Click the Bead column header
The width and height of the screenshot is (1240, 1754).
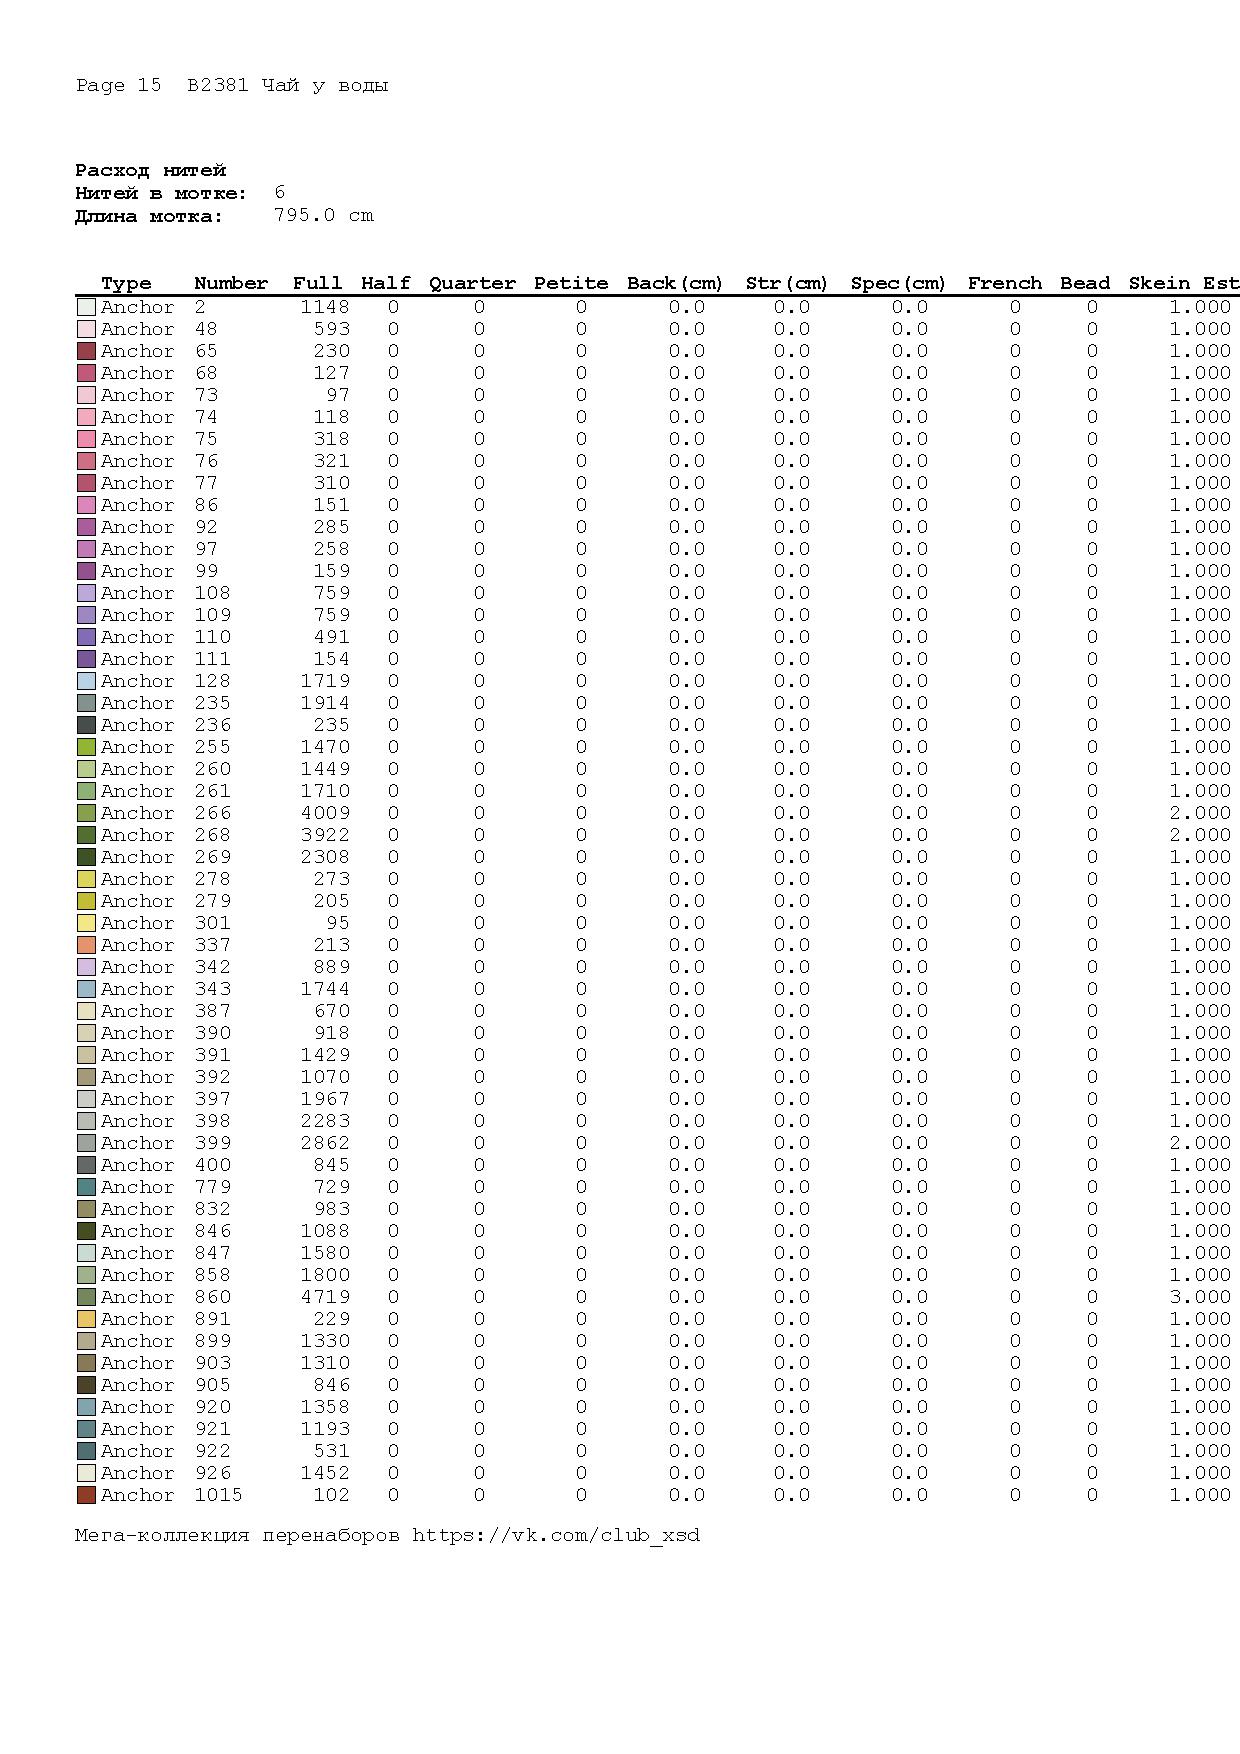click(x=1085, y=283)
